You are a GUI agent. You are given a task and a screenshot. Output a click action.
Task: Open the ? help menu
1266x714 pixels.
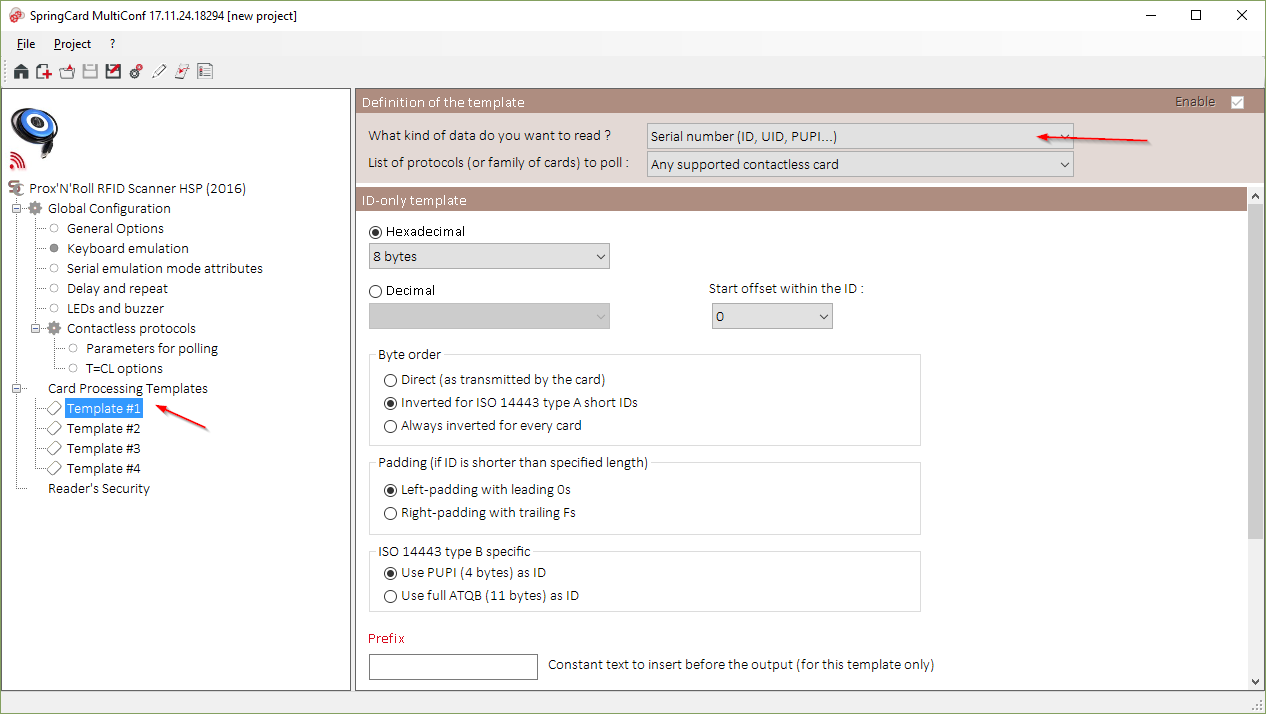click(x=113, y=44)
